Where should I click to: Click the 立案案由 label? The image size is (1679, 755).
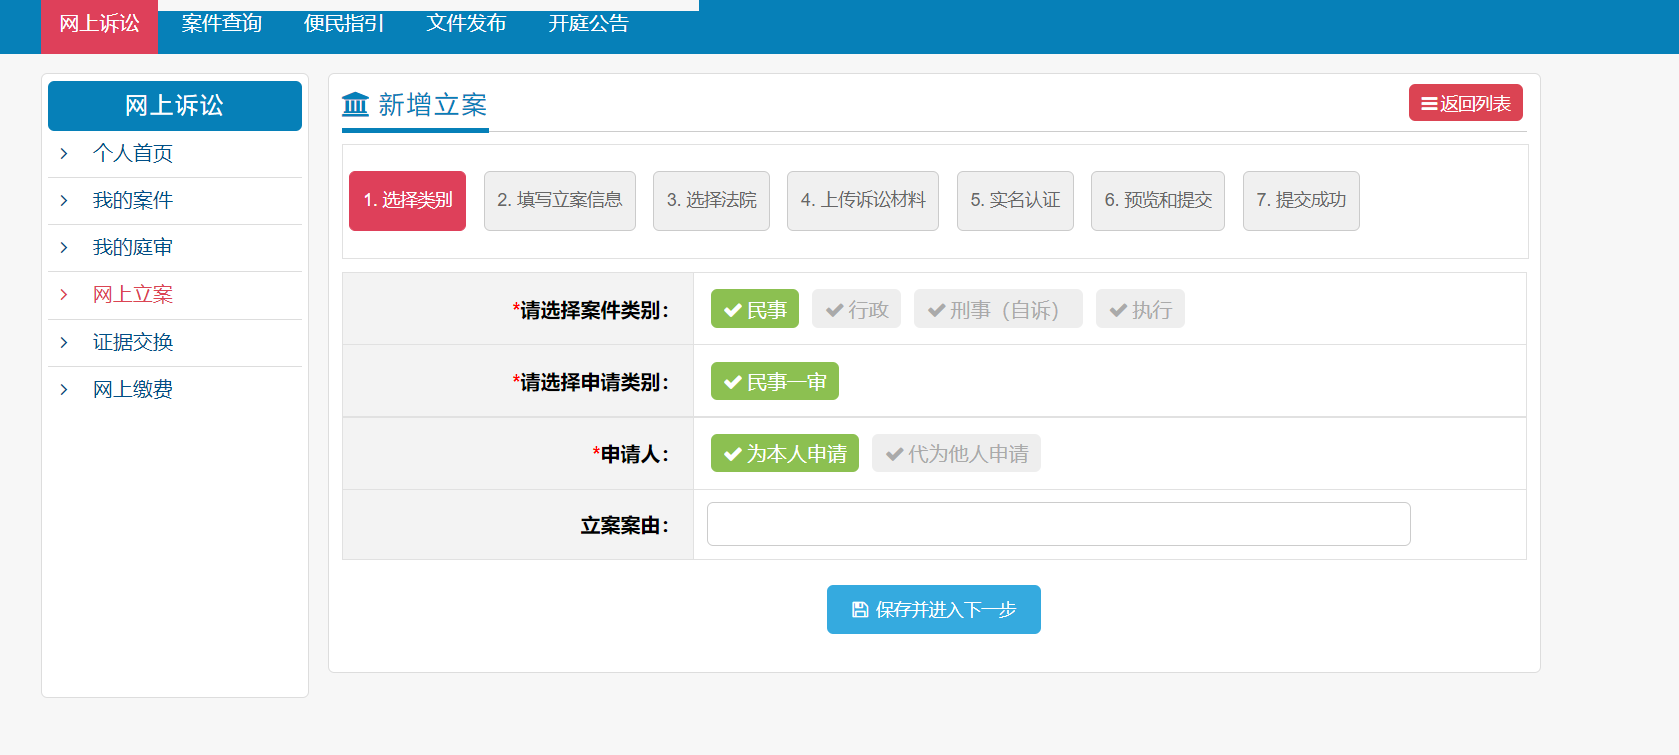click(x=624, y=525)
